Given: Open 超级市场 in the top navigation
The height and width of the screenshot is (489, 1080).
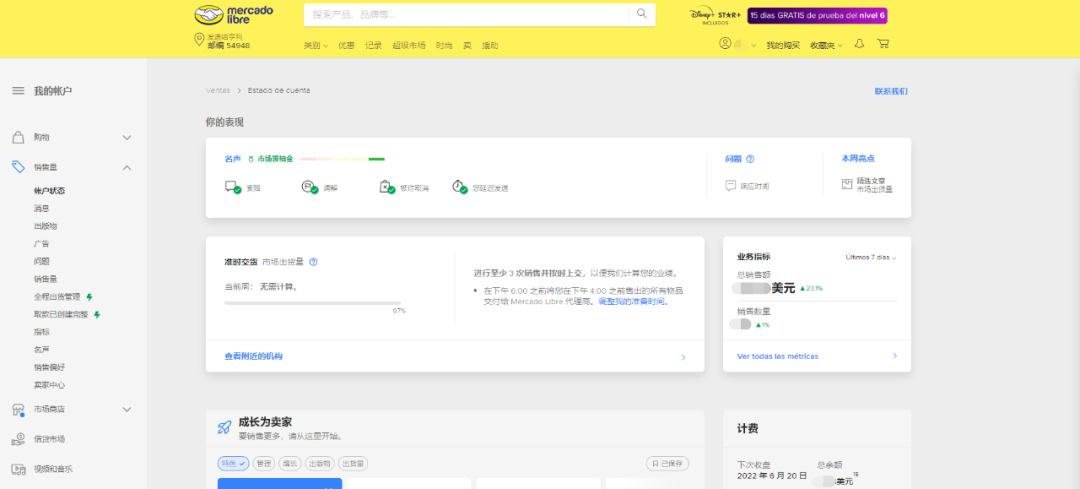Looking at the screenshot, I should pos(409,45).
